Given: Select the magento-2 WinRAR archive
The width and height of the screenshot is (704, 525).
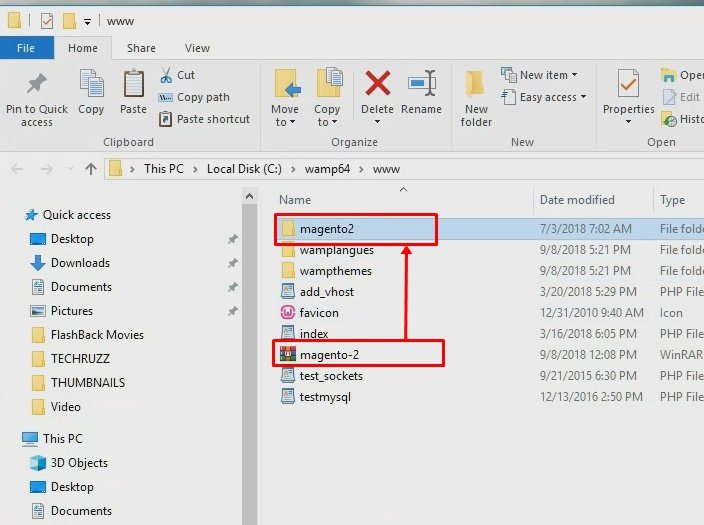Looking at the screenshot, I should pyautogui.click(x=329, y=355).
